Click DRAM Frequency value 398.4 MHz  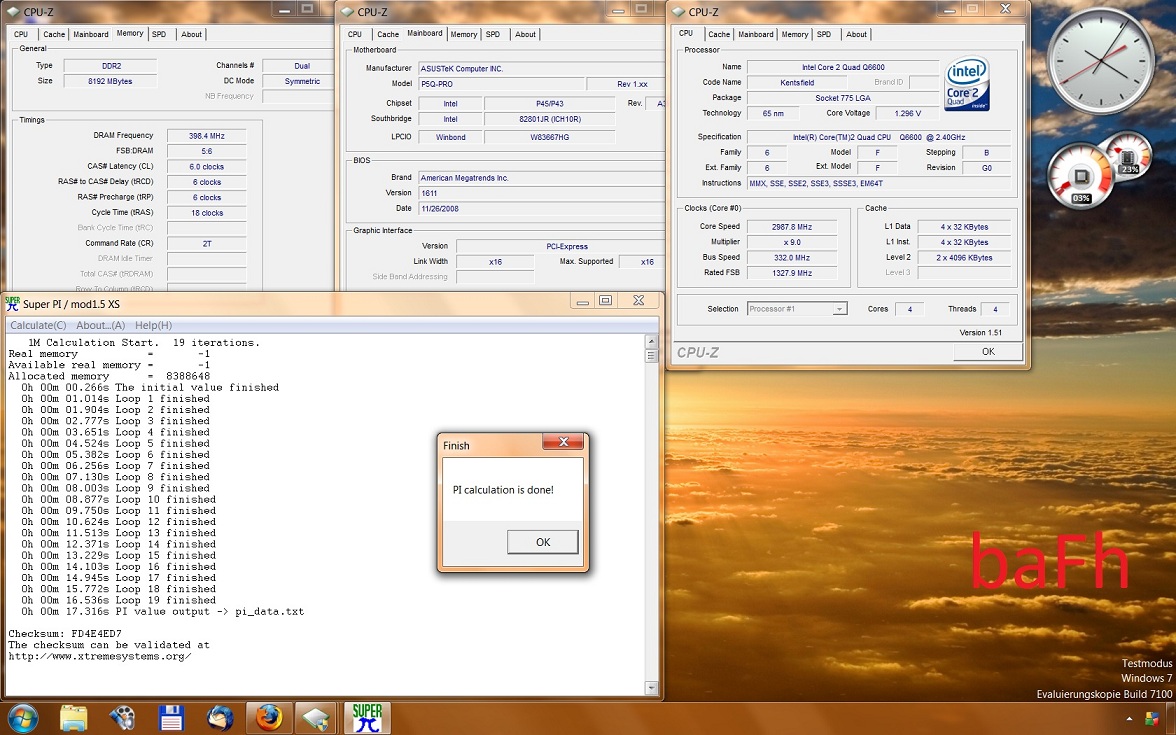pos(206,136)
